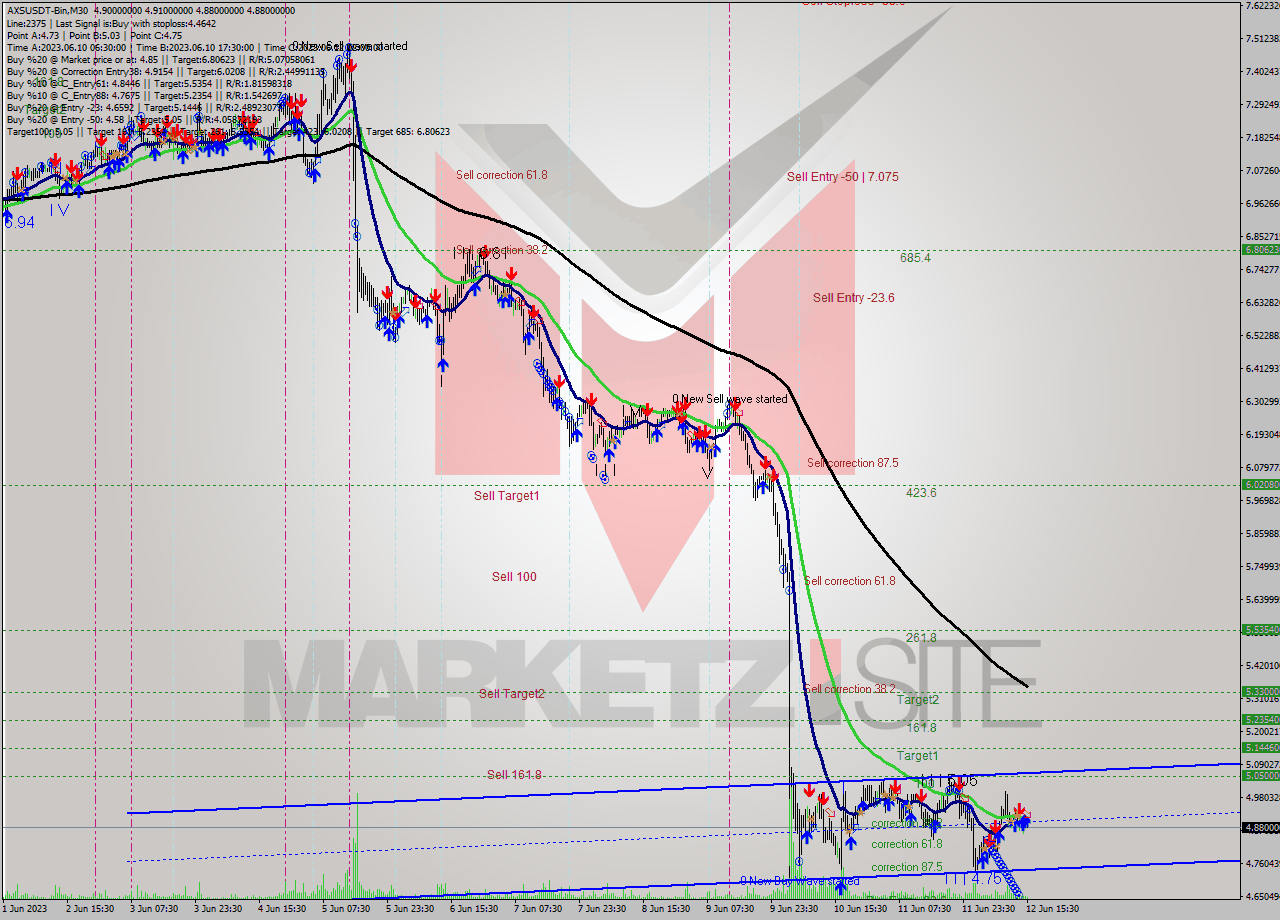Screen dimensions: 1280x920
Task: Click the green 'Target1' label
Action: pyautogui.click(x=917, y=755)
